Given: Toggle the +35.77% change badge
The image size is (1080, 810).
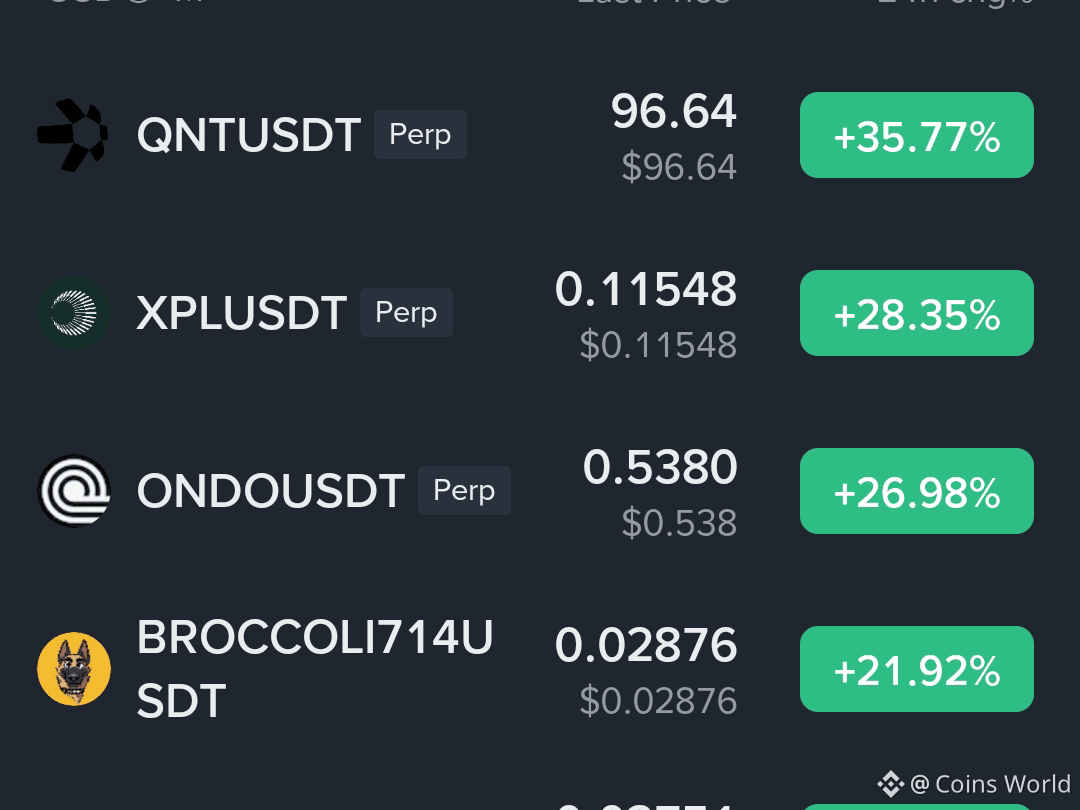Looking at the screenshot, I should point(917,135).
